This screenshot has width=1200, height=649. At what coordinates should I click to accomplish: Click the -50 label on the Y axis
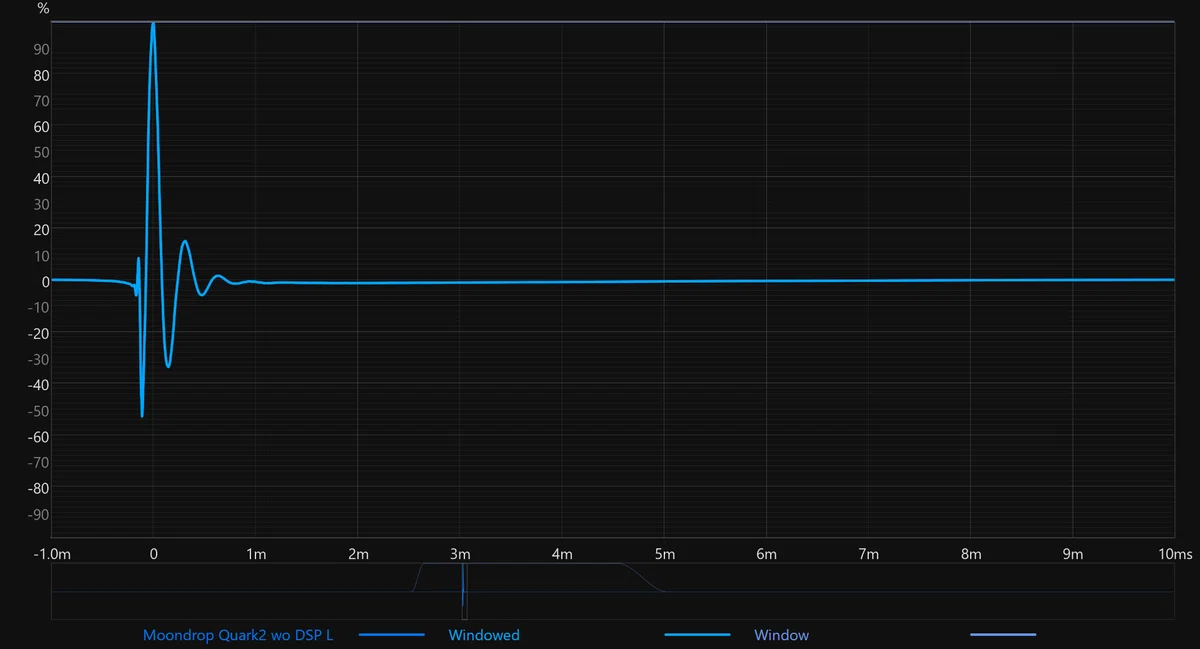[x=38, y=411]
